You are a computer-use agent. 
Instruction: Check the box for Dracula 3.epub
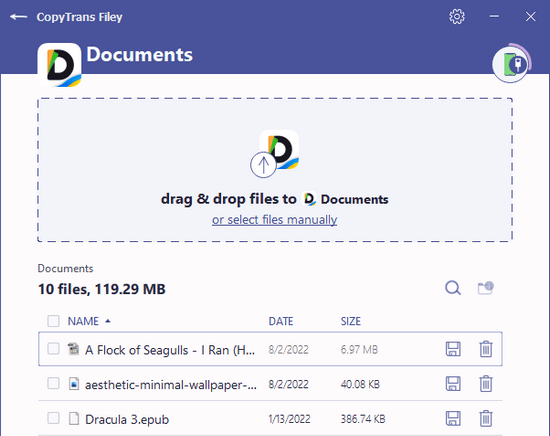pos(53,418)
